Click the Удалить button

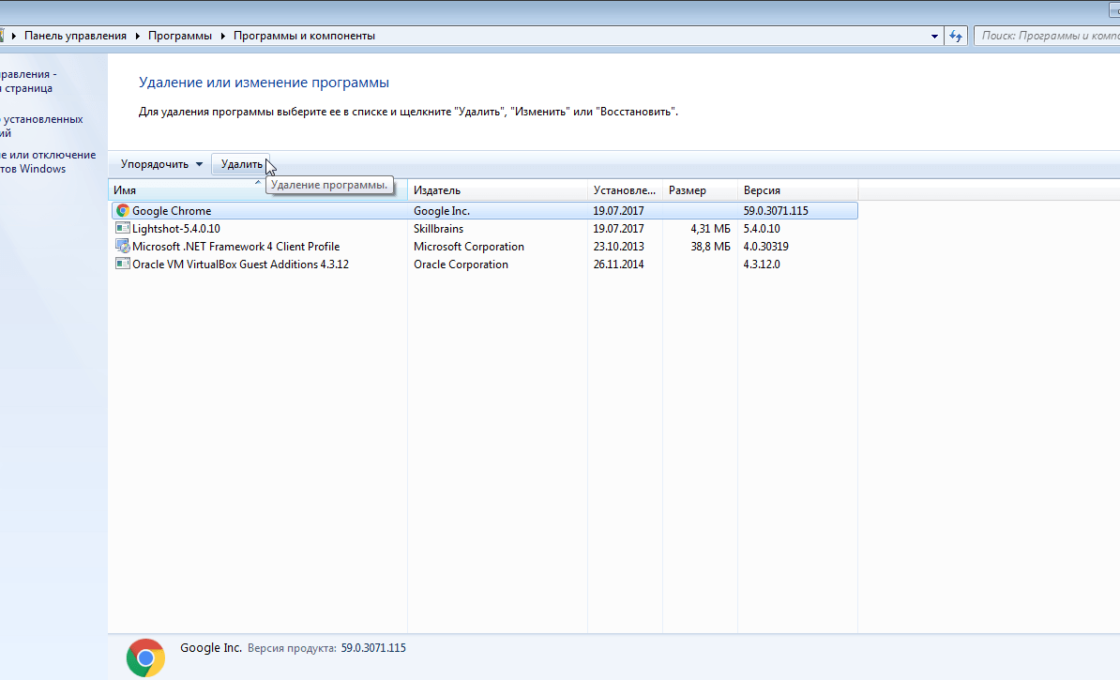(241, 164)
